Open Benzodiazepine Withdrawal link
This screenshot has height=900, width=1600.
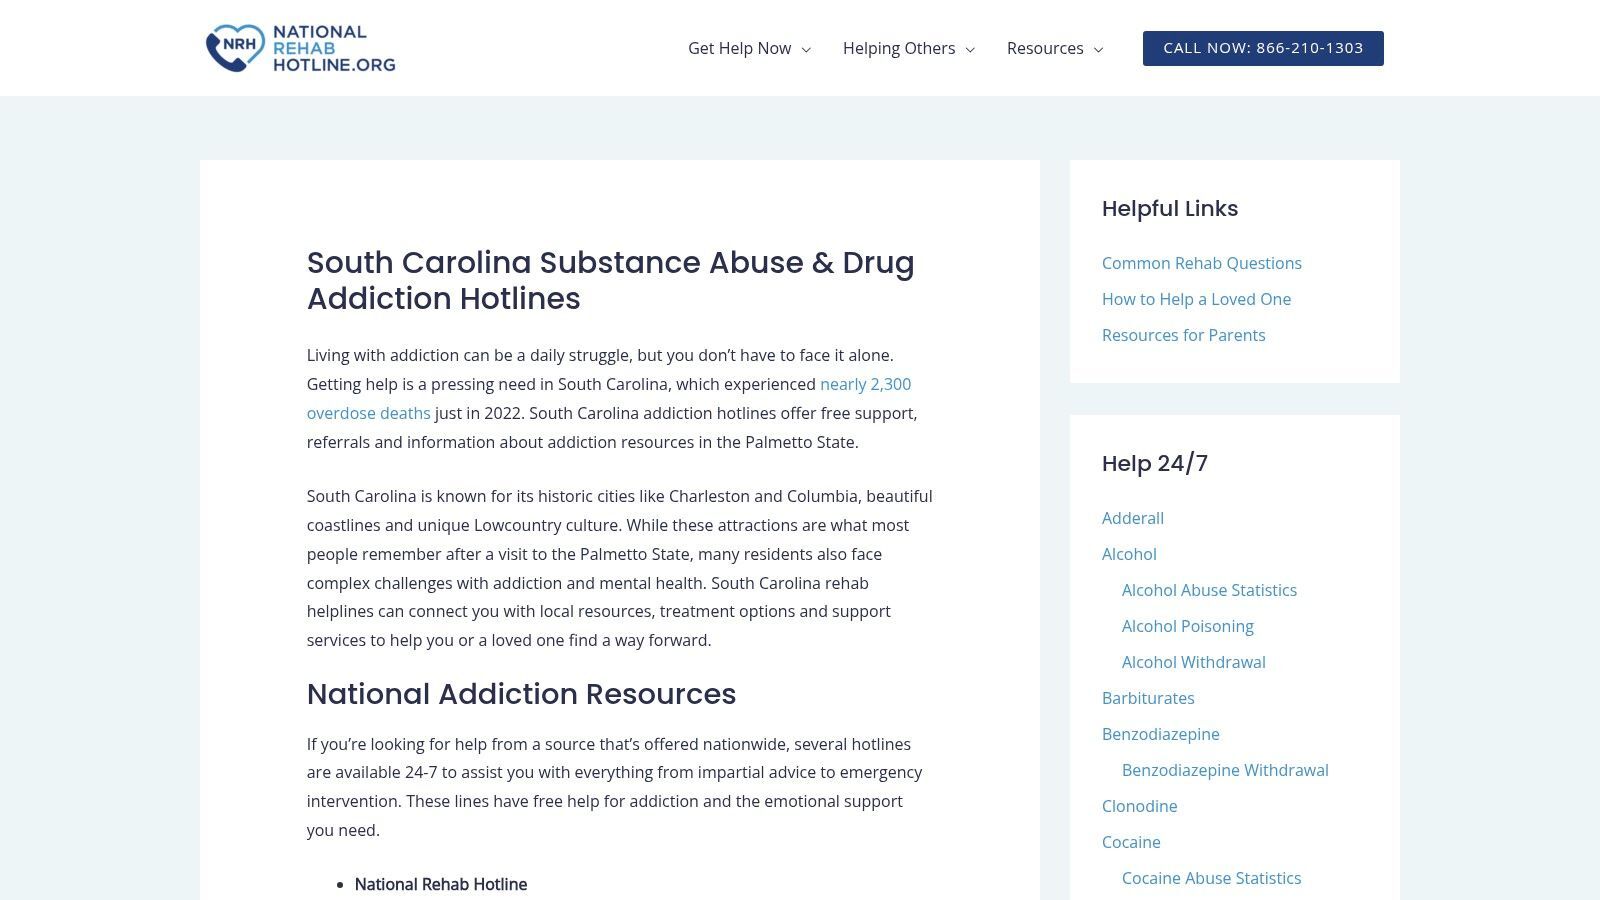pos(1225,770)
